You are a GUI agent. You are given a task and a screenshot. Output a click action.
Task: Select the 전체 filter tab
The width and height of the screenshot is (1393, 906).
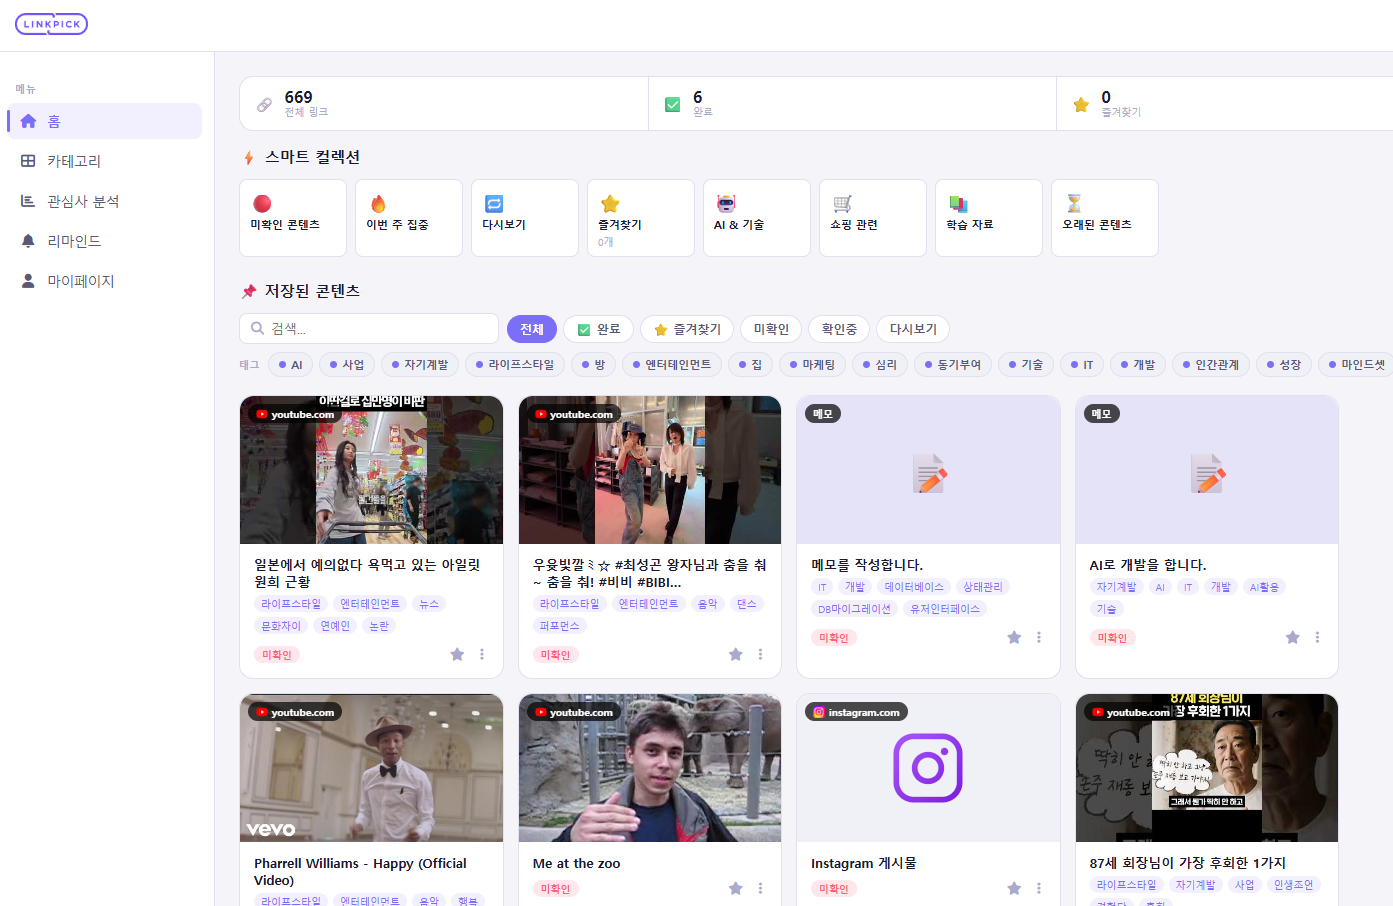(532, 329)
